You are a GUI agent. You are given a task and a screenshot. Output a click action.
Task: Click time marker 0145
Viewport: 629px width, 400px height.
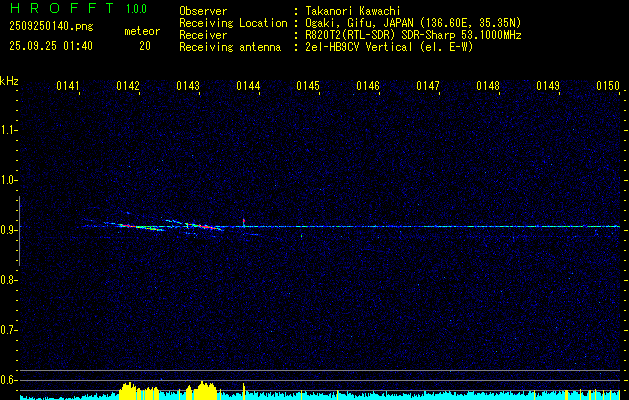(x=308, y=86)
